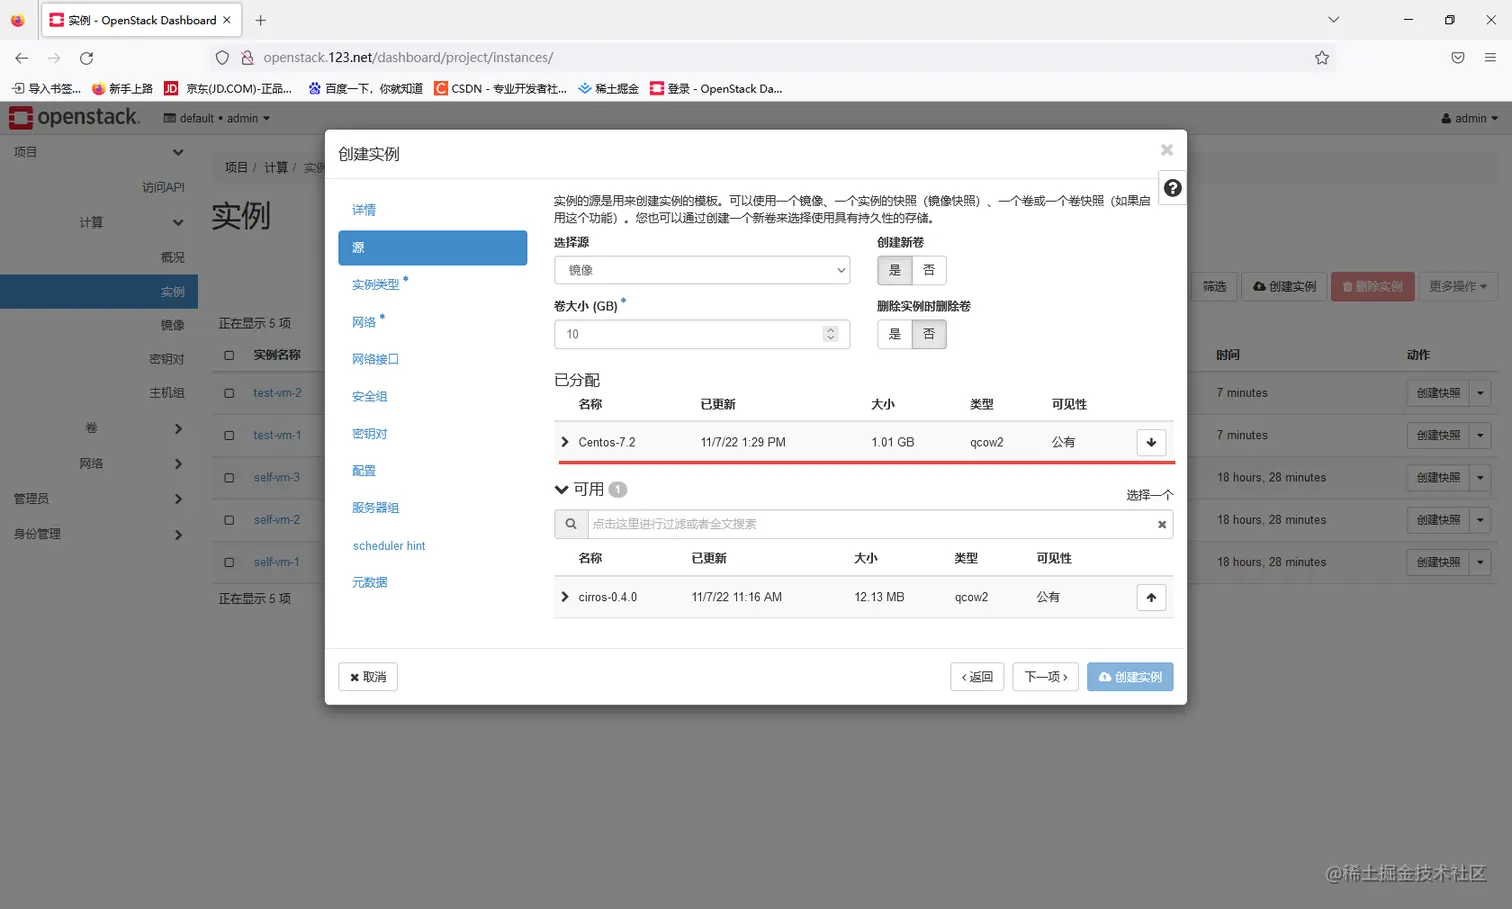The width and height of the screenshot is (1512, 909).
Task: Remove Centos-7.2 with down arrow button
Action: [x=1151, y=442]
